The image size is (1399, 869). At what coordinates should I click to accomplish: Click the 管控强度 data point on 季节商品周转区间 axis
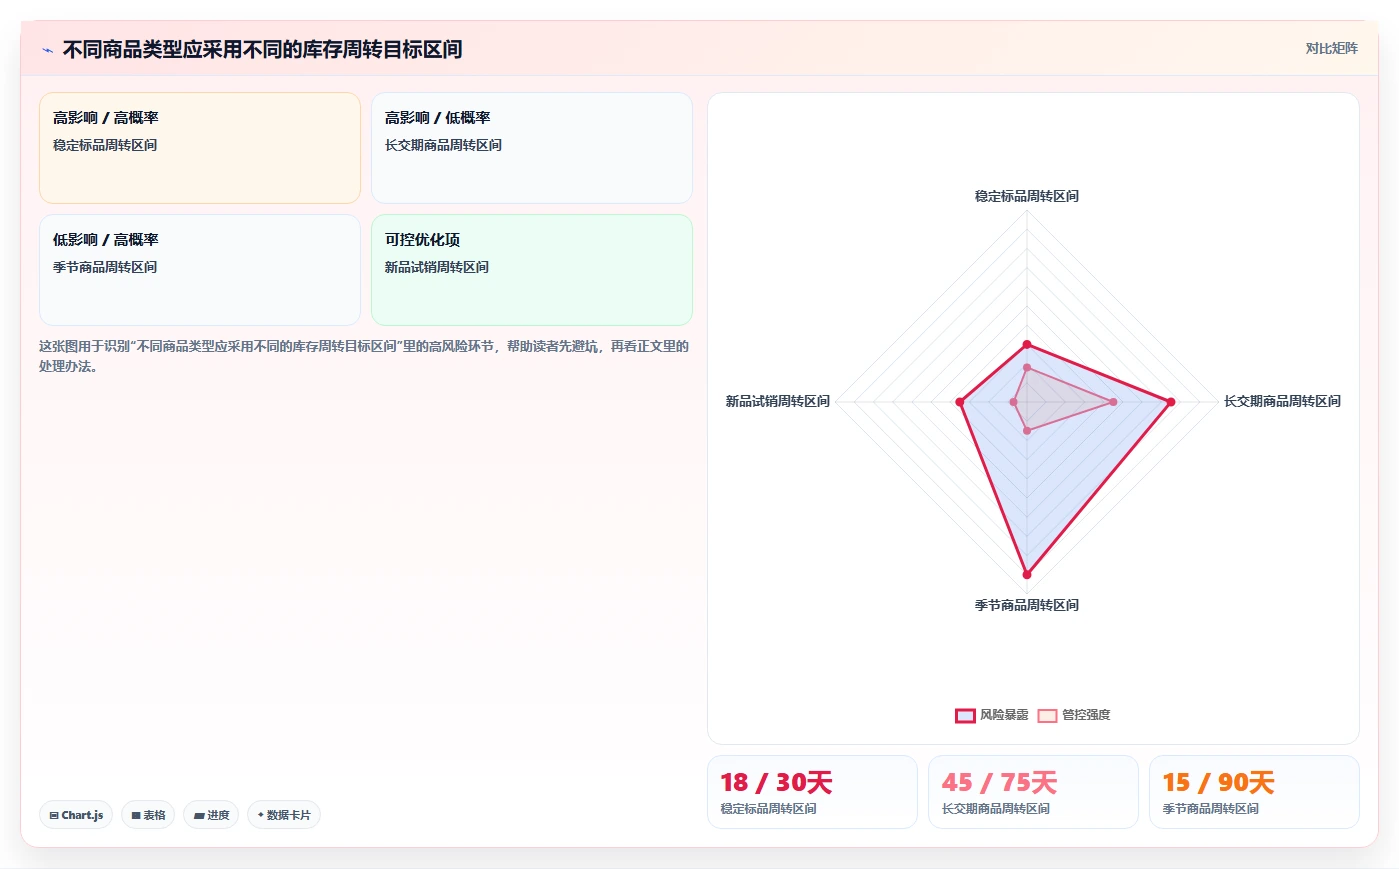(1027, 431)
